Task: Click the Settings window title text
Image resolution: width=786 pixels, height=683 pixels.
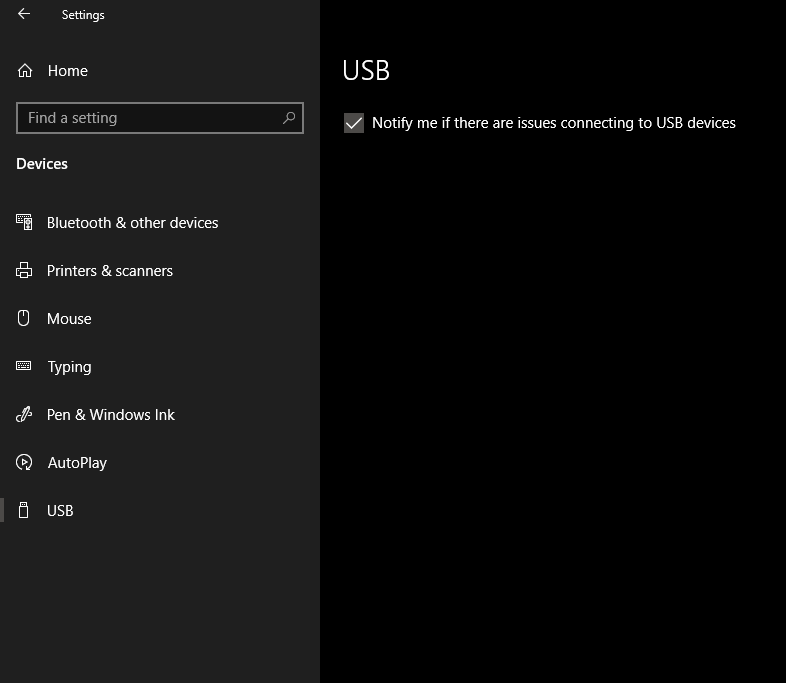Action: coord(83,15)
